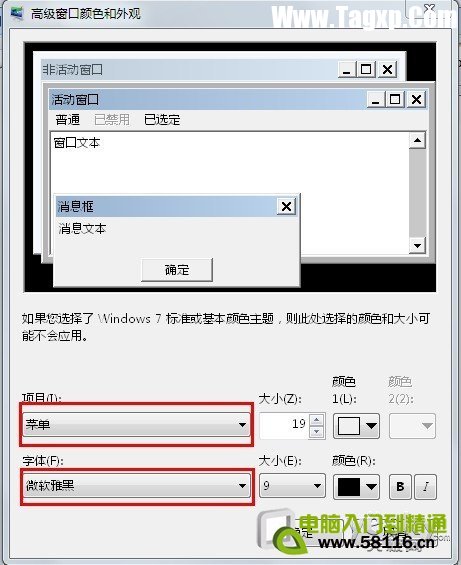
Task: Select the 已选定 menu item in the preview
Action: (x=162, y=120)
